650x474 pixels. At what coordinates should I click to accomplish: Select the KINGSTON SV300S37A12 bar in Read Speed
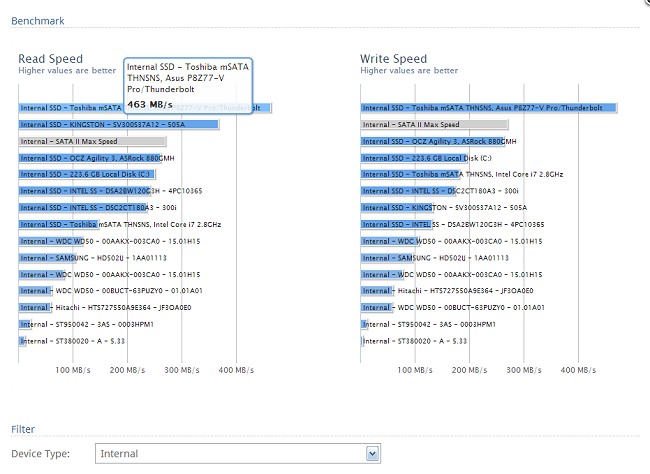[118, 124]
